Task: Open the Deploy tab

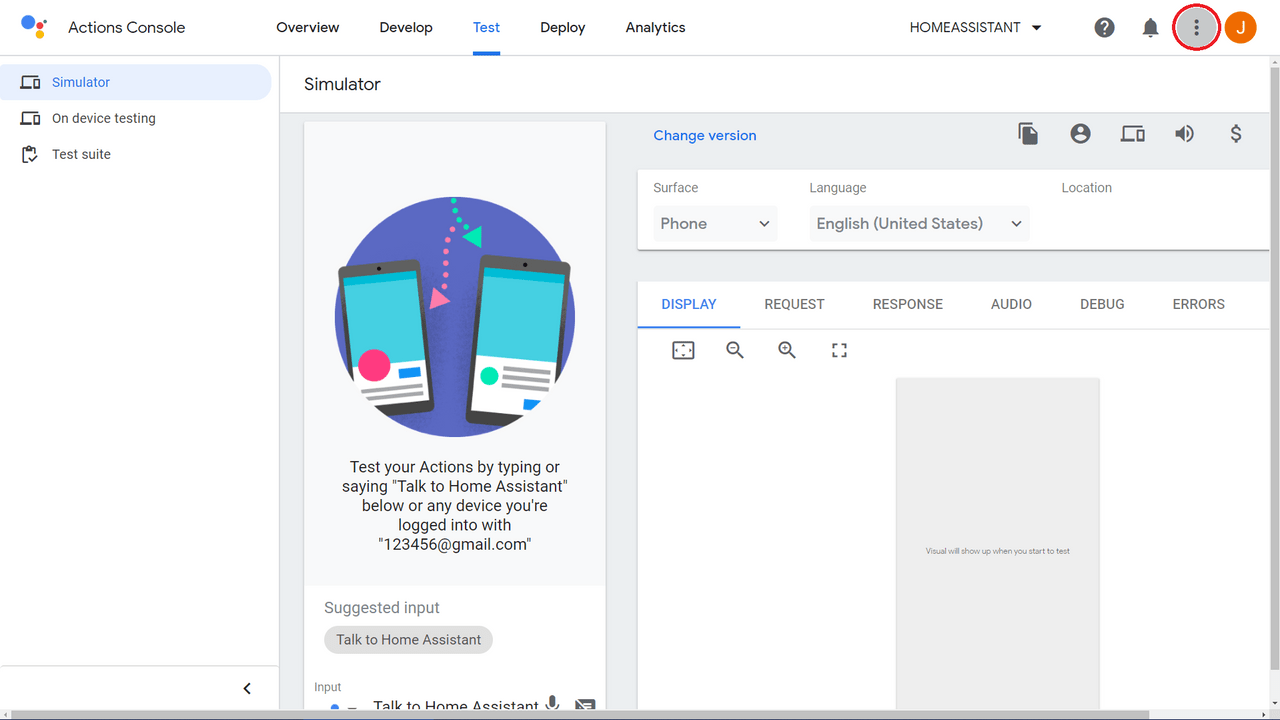Action: [563, 27]
